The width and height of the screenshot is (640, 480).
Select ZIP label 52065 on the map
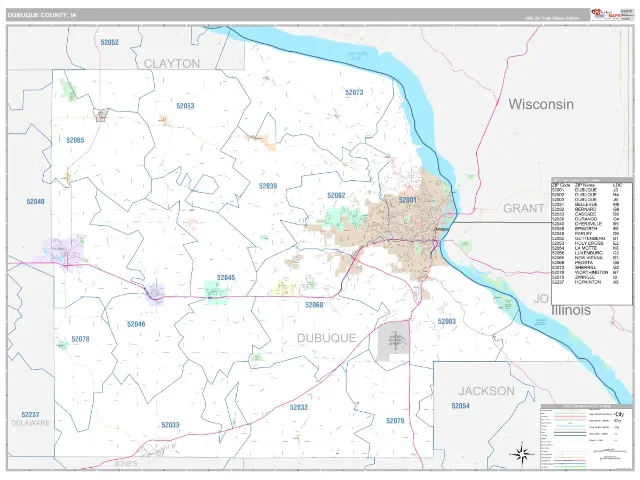pyautogui.click(x=75, y=140)
